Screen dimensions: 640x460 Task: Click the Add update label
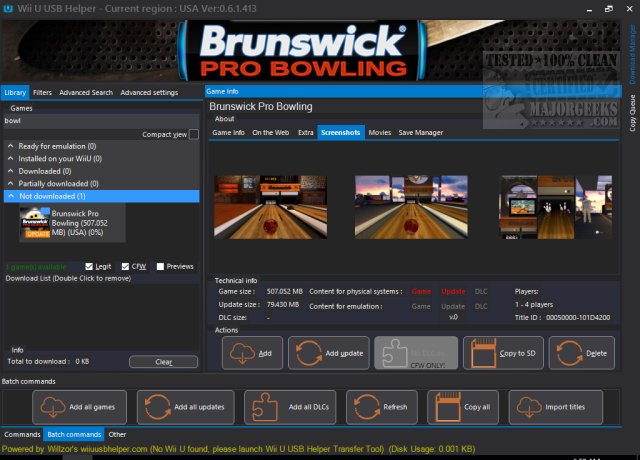344,353
